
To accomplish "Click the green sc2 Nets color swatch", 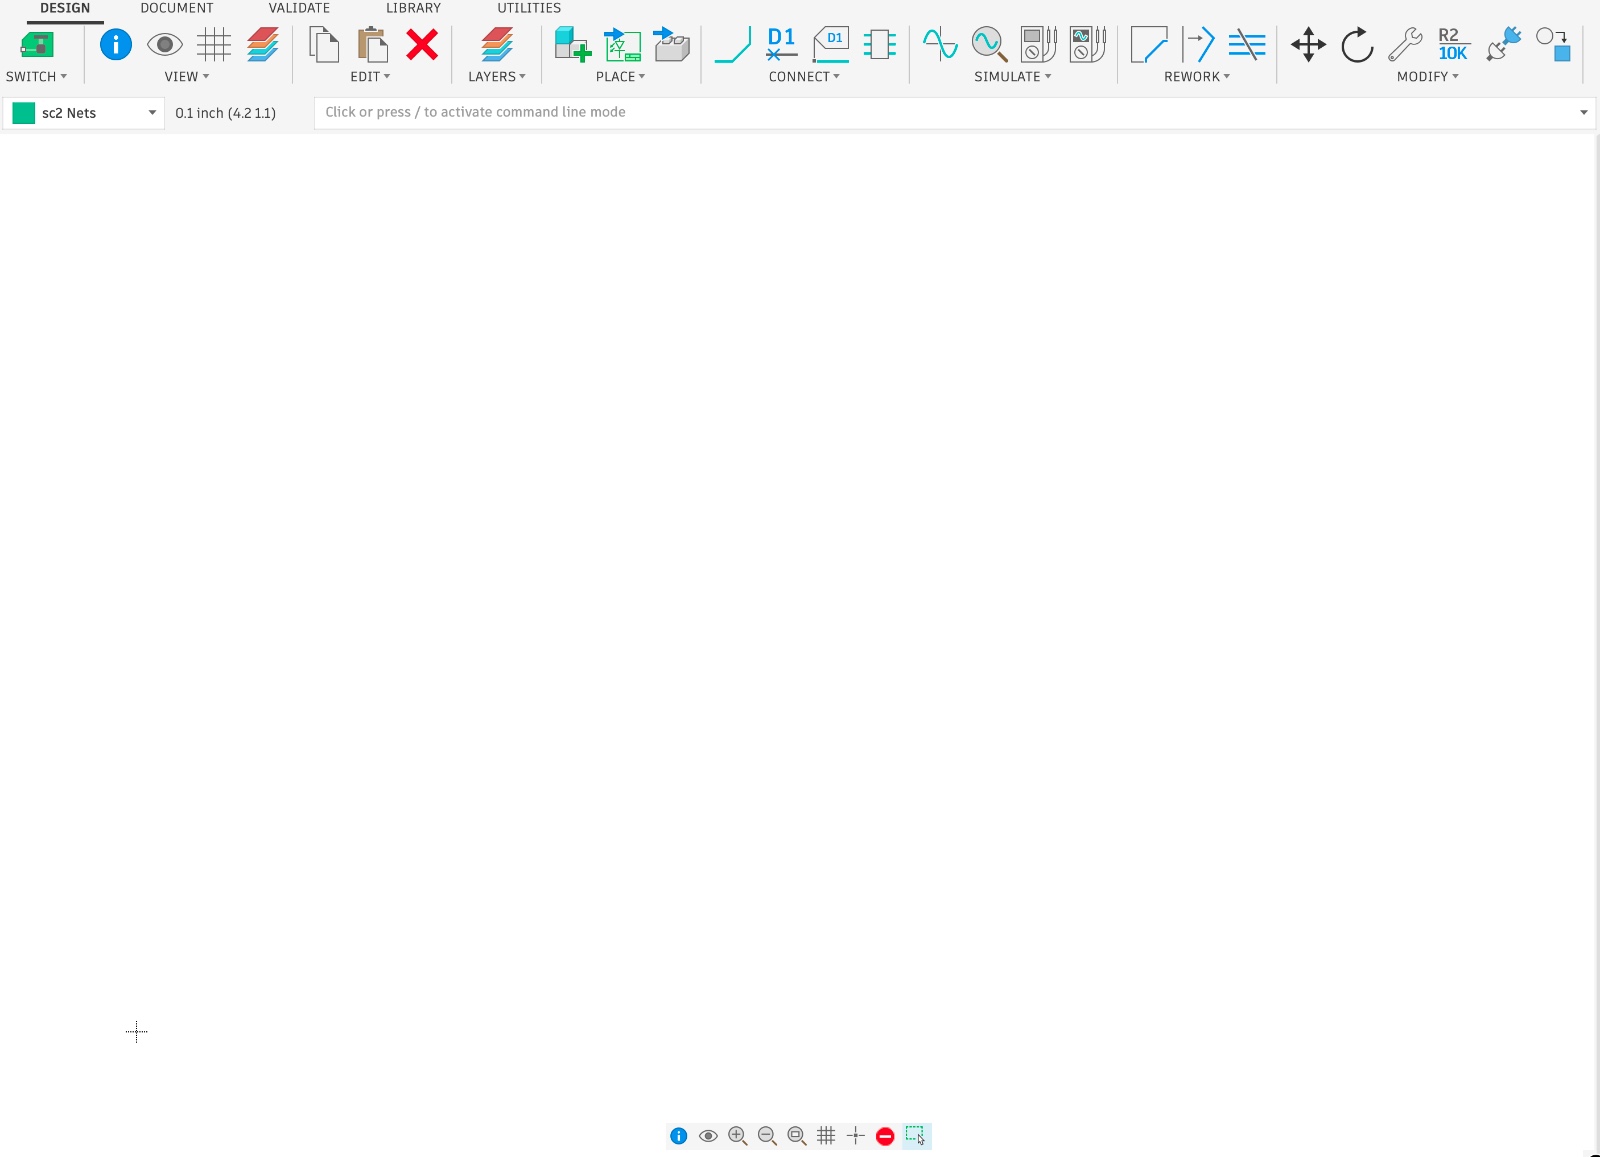I will 24,113.
